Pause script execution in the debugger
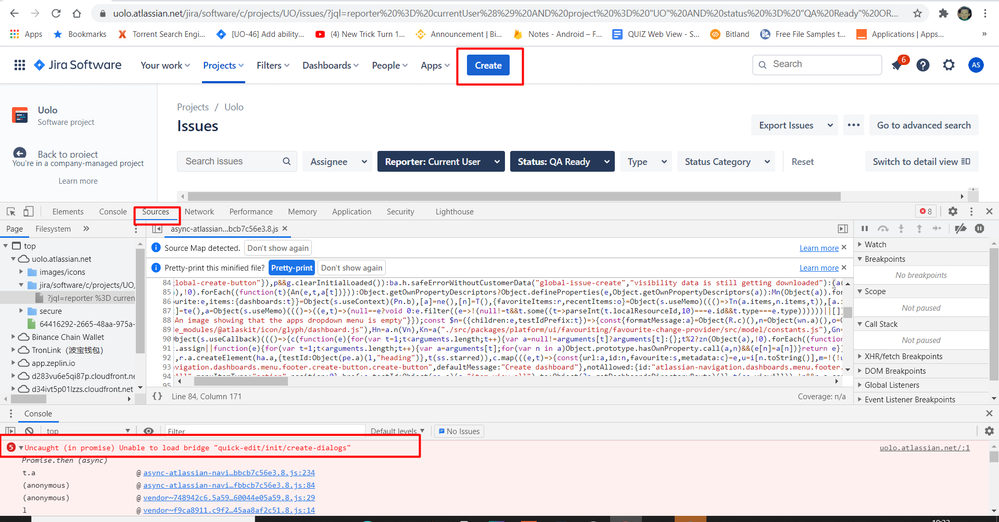 pyautogui.click(x=865, y=229)
